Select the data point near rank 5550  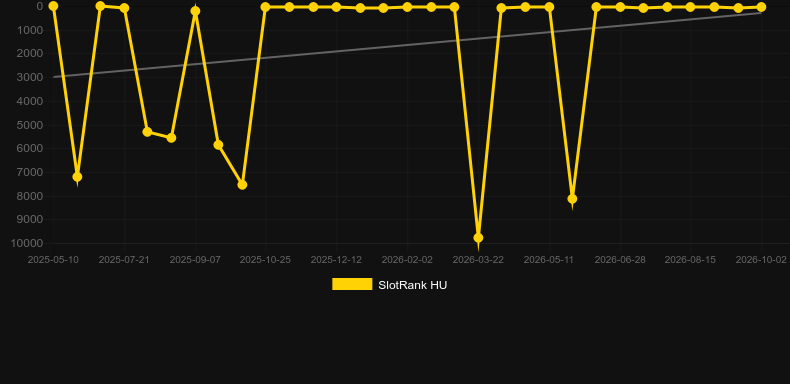[171, 138]
